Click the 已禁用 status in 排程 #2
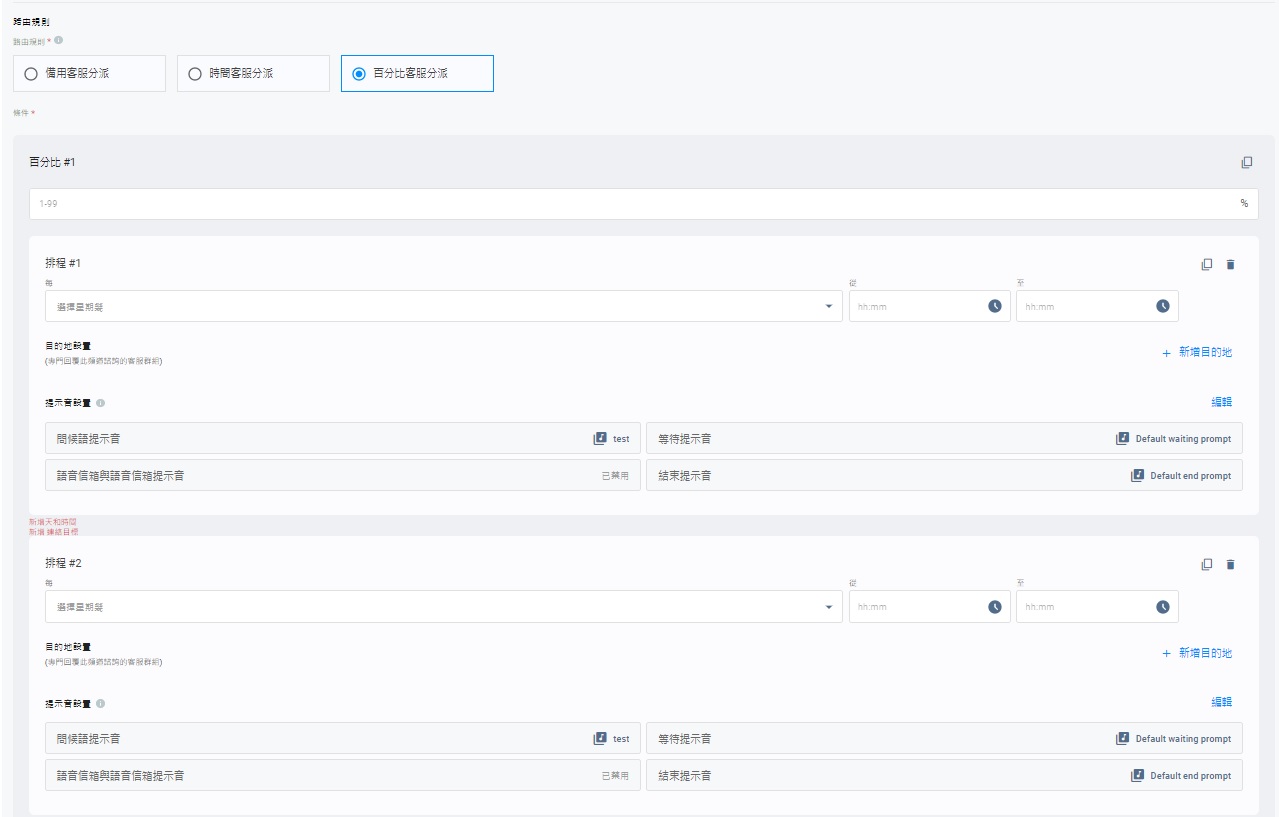 [615, 776]
